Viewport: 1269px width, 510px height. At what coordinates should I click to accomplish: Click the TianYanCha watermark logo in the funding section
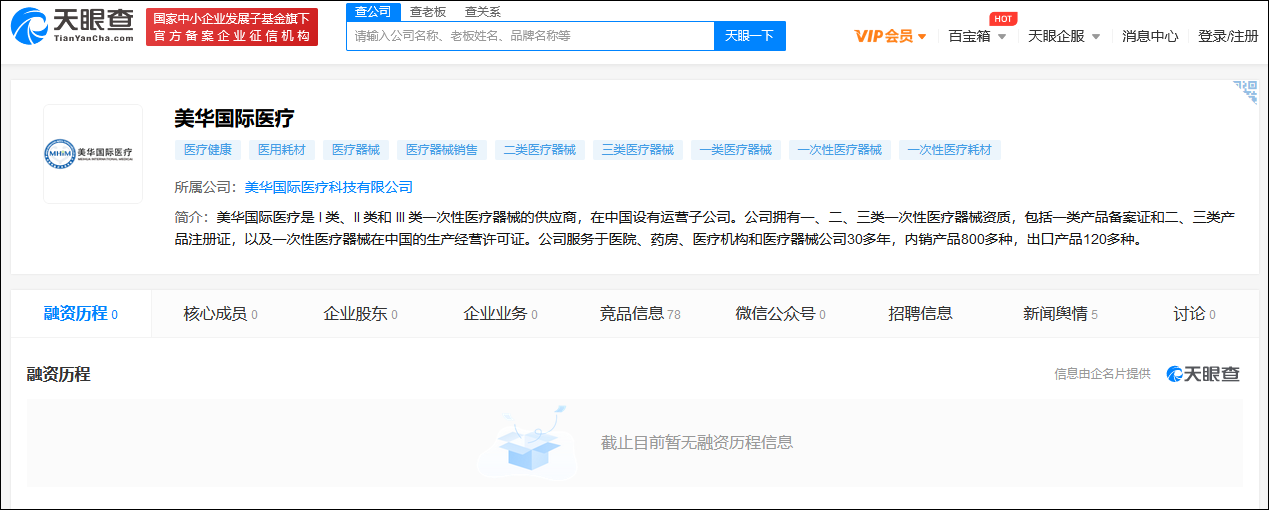[1203, 374]
